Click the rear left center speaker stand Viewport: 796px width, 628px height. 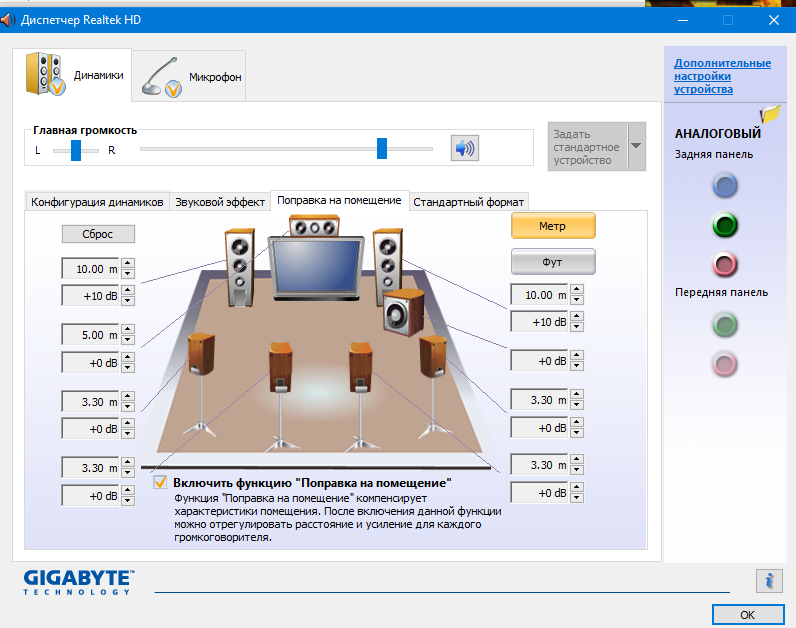[281, 368]
